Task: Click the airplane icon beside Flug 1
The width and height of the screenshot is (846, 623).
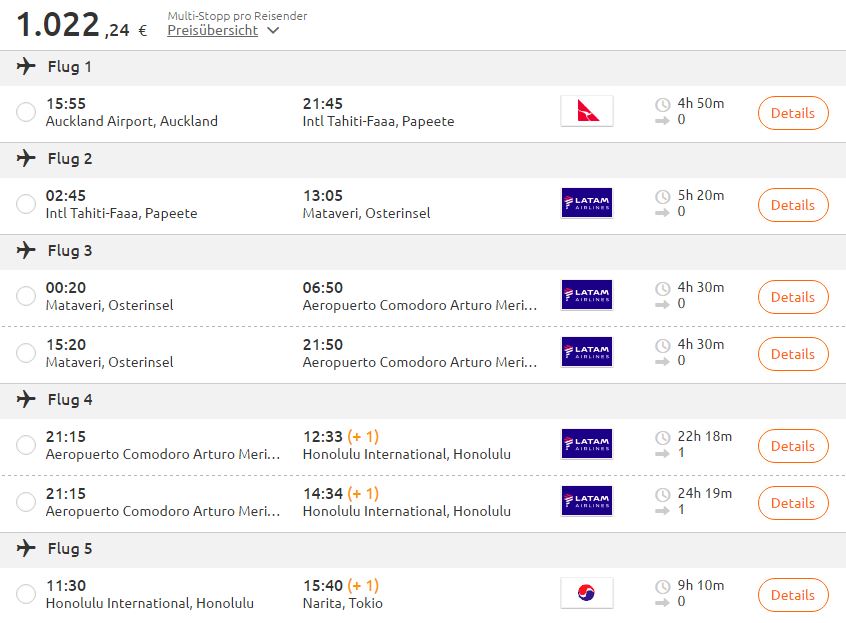Action: pos(26,66)
